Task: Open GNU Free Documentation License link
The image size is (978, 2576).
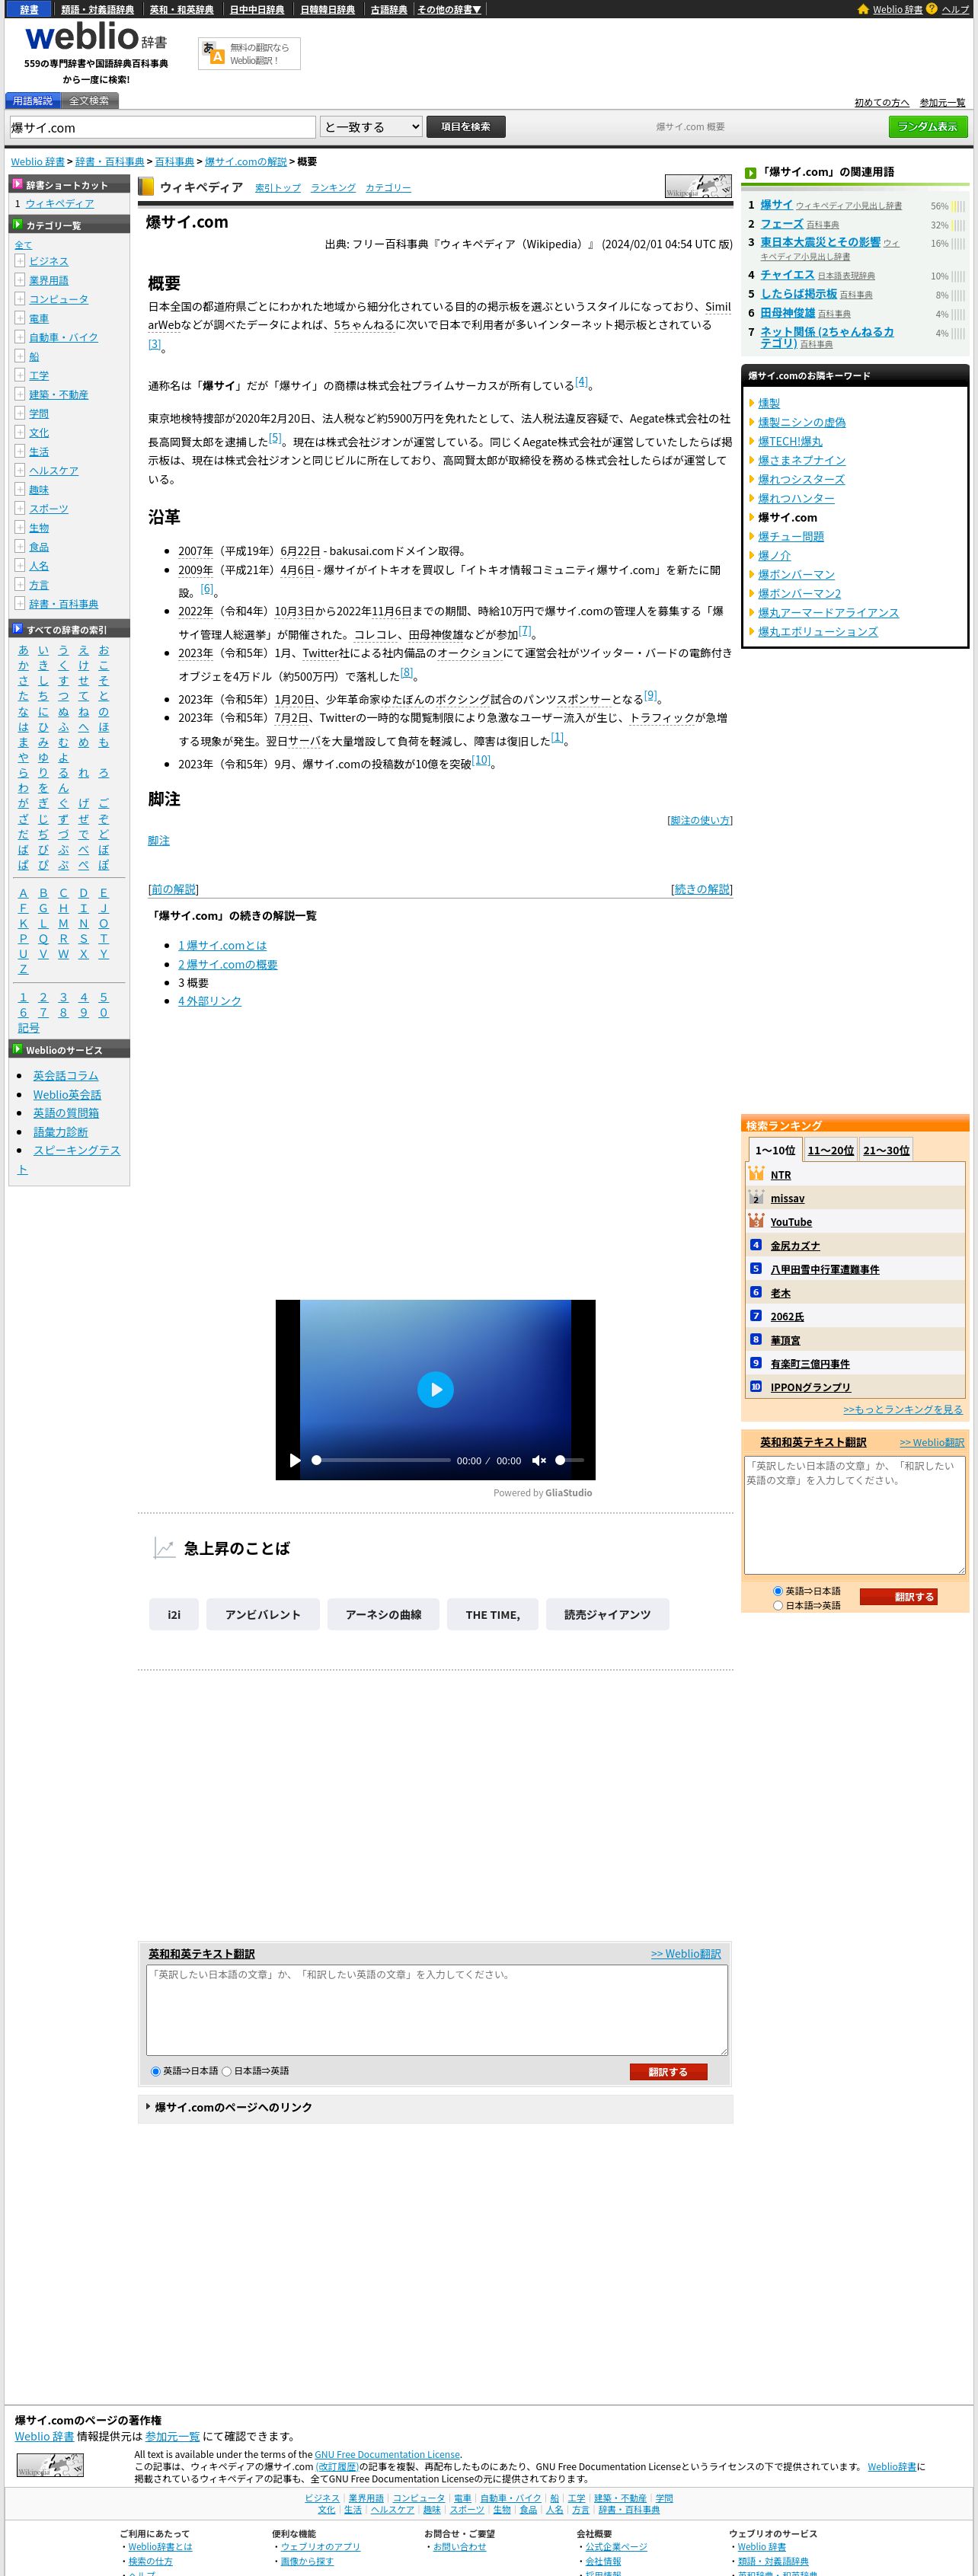Action: [388, 2454]
